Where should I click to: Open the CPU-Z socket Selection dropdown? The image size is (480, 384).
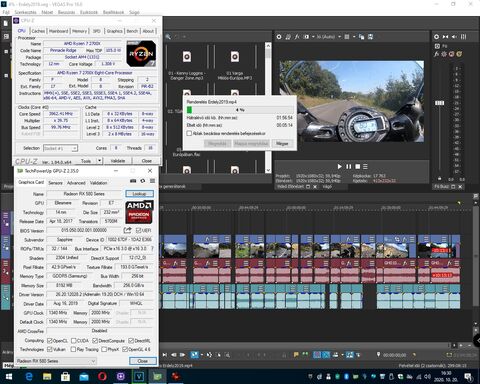pos(60,148)
